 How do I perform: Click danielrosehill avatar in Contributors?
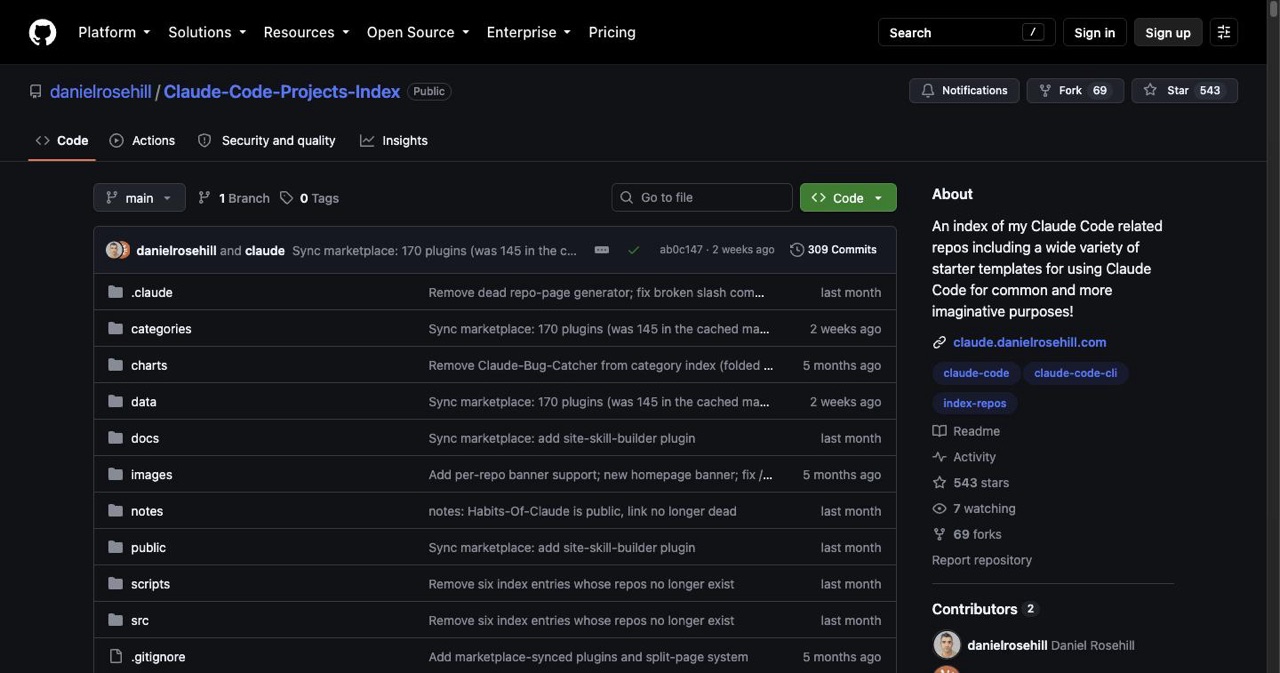click(x=946, y=645)
